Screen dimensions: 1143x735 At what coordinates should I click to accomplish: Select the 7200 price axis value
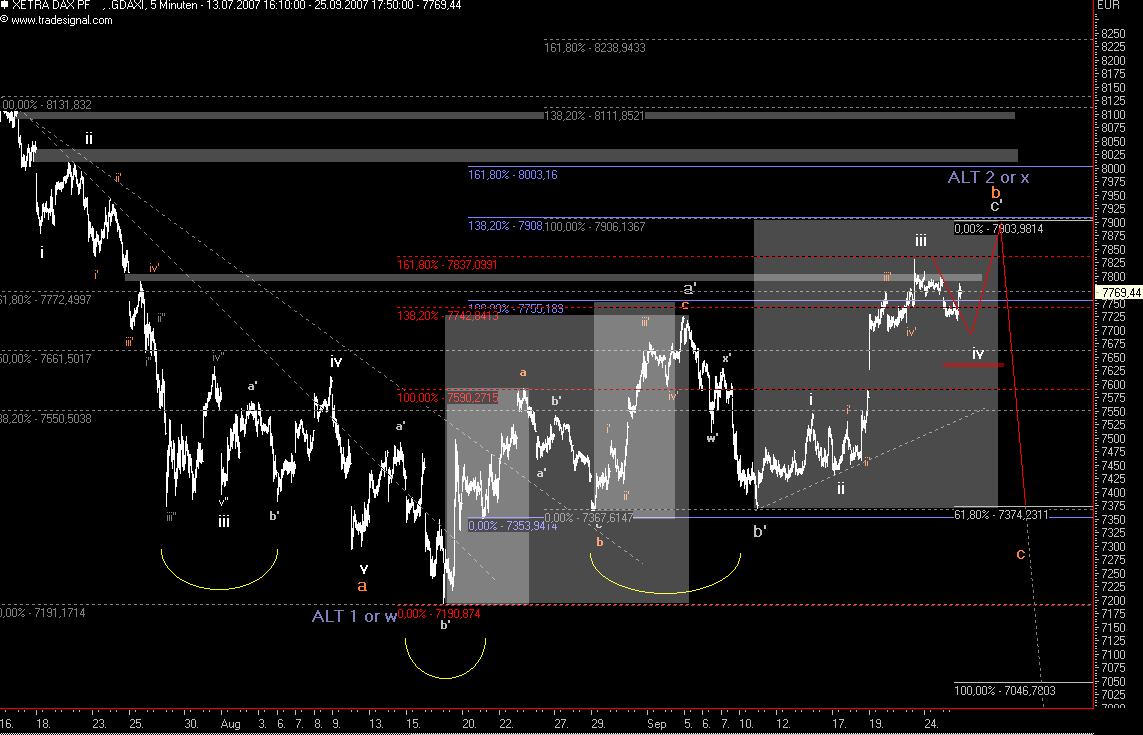[1112, 601]
